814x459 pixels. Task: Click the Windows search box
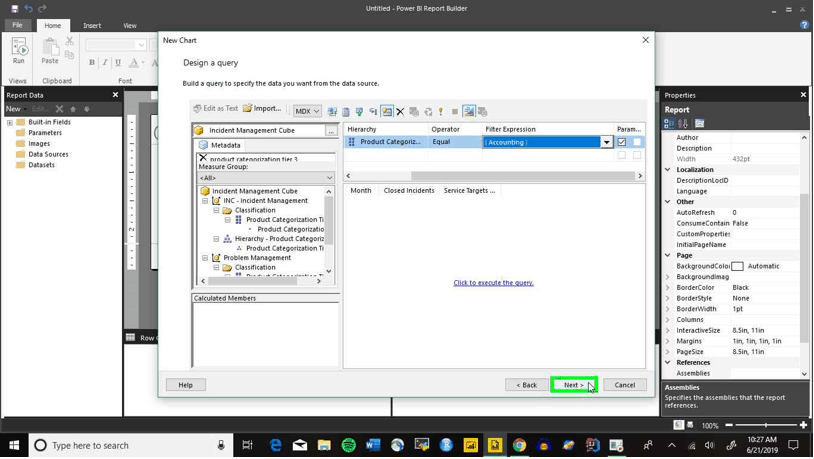[x=130, y=445]
